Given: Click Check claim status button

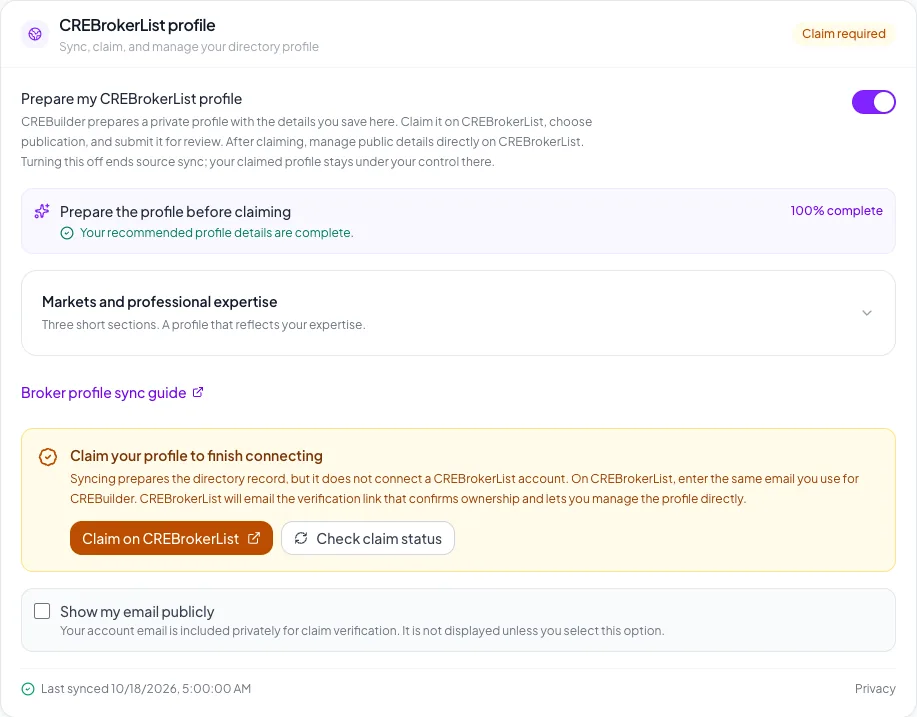Looking at the screenshot, I should point(368,538).
